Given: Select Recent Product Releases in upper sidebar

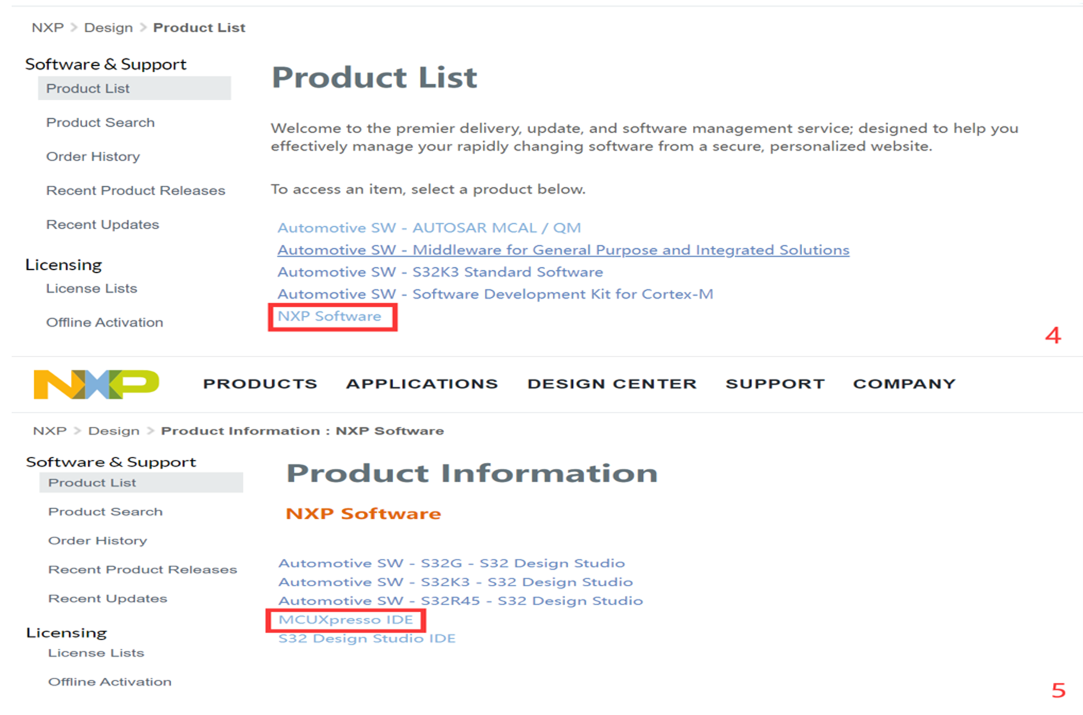Looking at the screenshot, I should click(135, 191).
